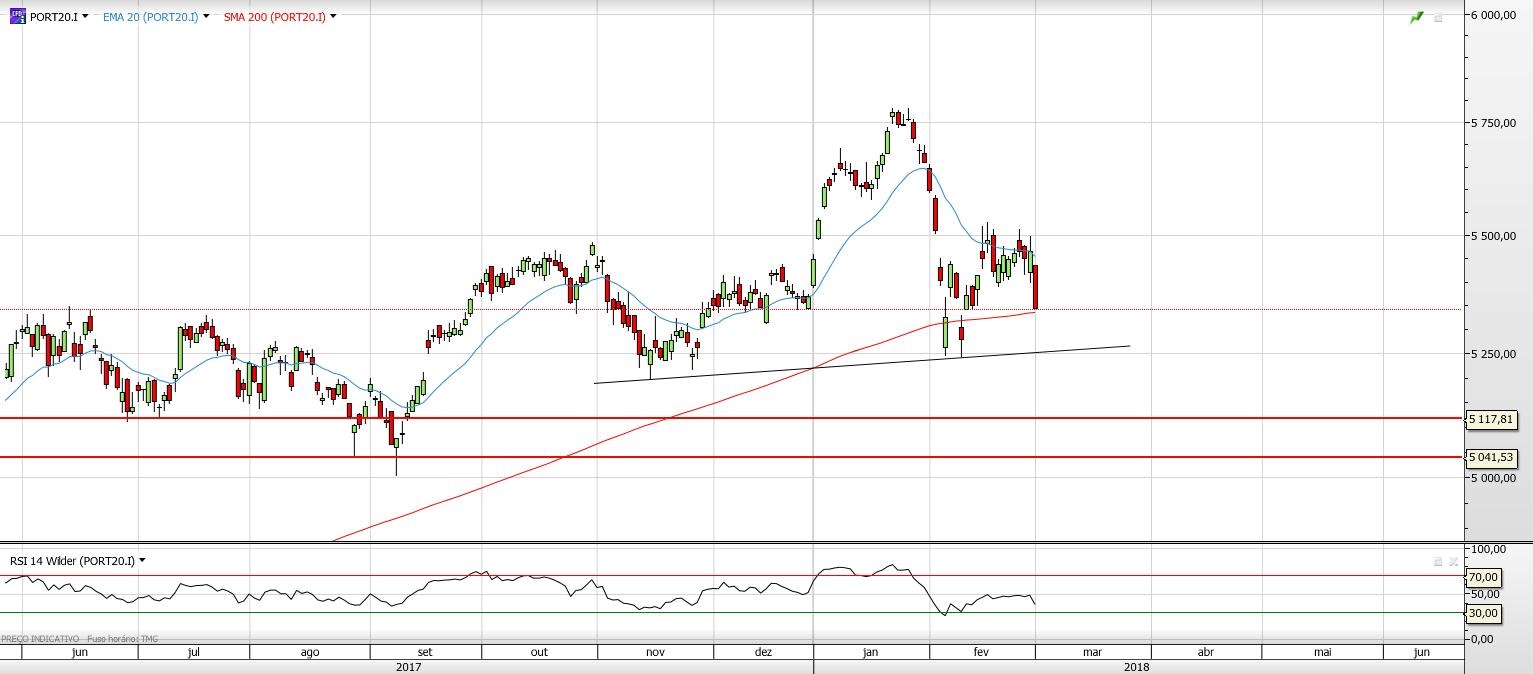Click the 30,00 RSI oversold level label
This screenshot has width=1533, height=674.
point(1483,613)
